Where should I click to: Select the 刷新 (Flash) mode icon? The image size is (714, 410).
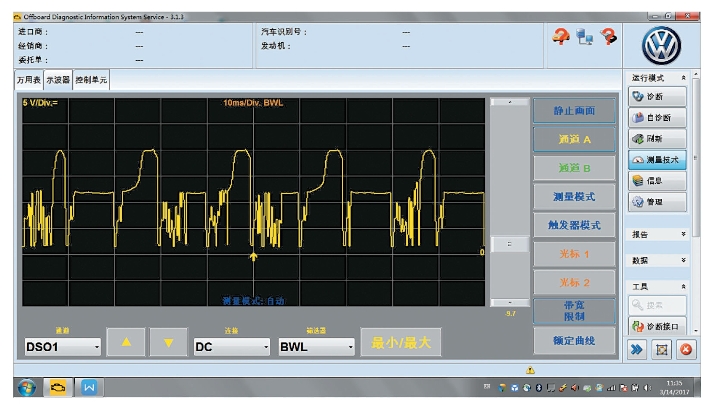658,138
